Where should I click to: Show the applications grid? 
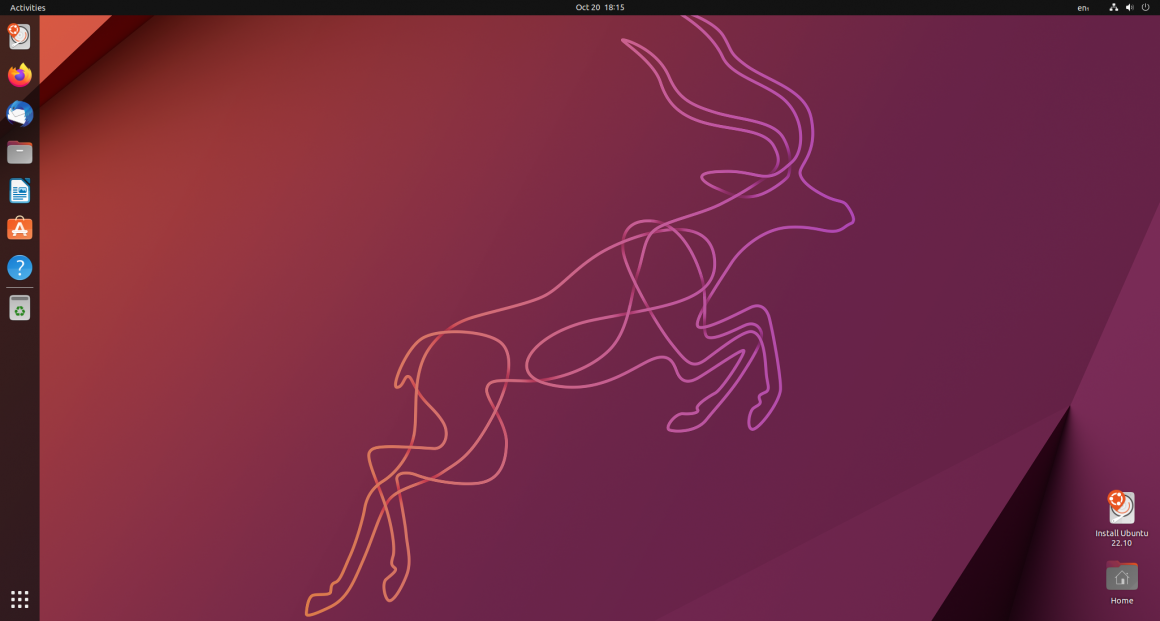[19, 599]
